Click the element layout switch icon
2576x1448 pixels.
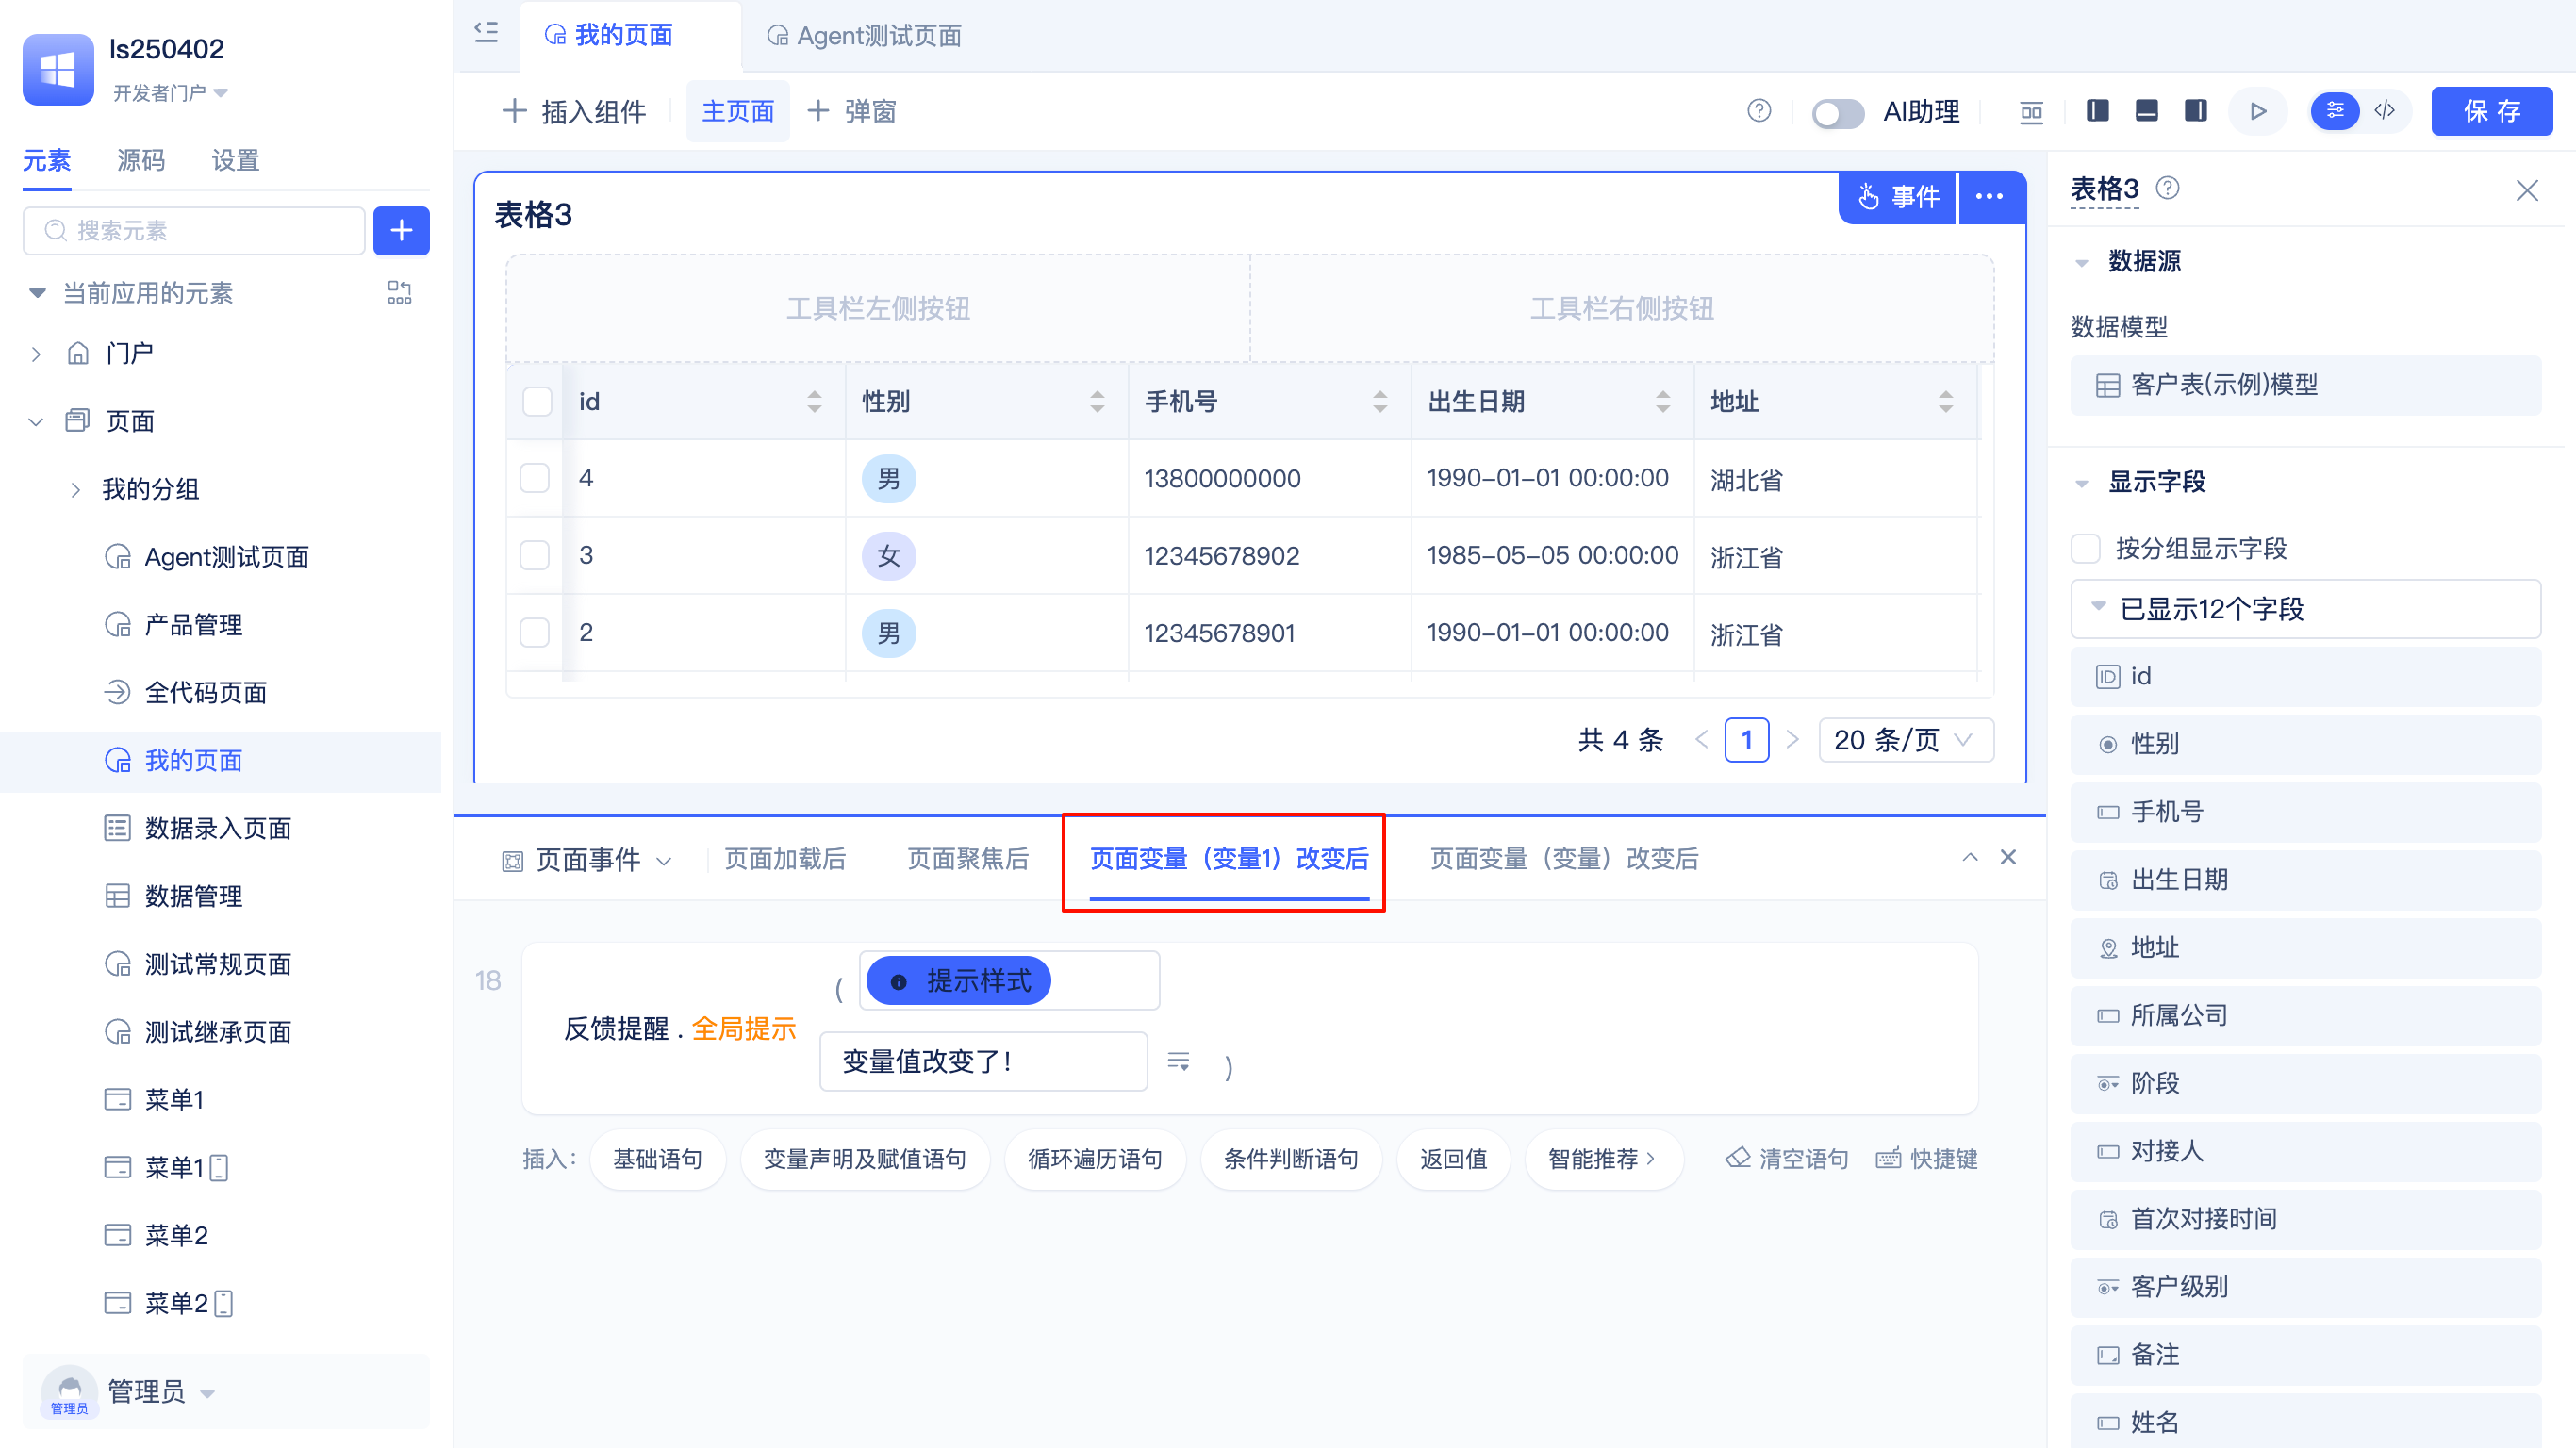[x=399, y=292]
